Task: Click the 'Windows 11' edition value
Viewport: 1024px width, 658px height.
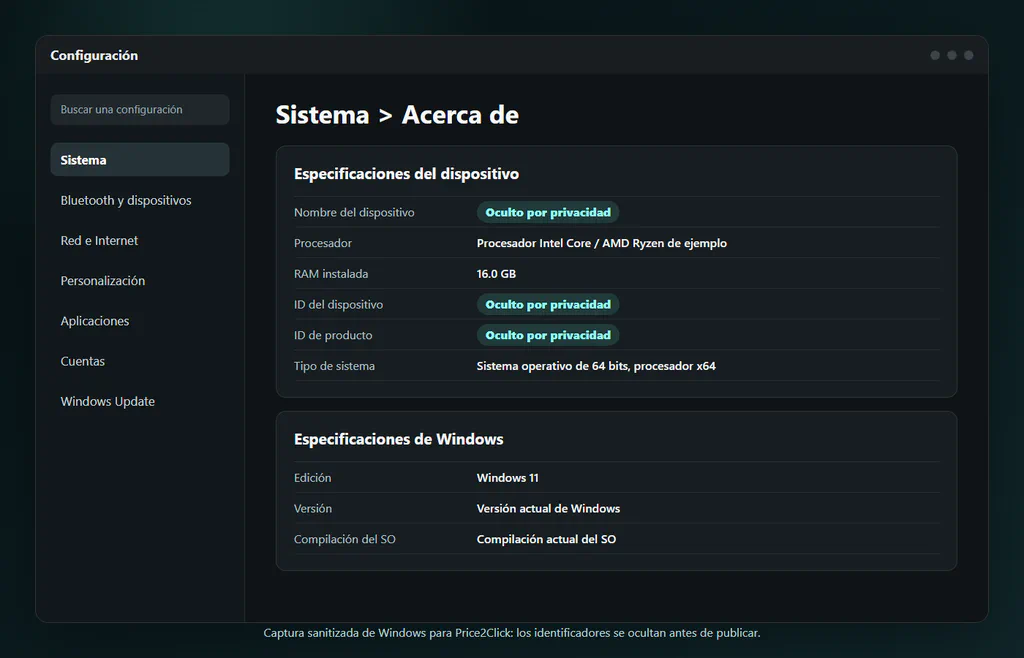Action: coord(507,478)
